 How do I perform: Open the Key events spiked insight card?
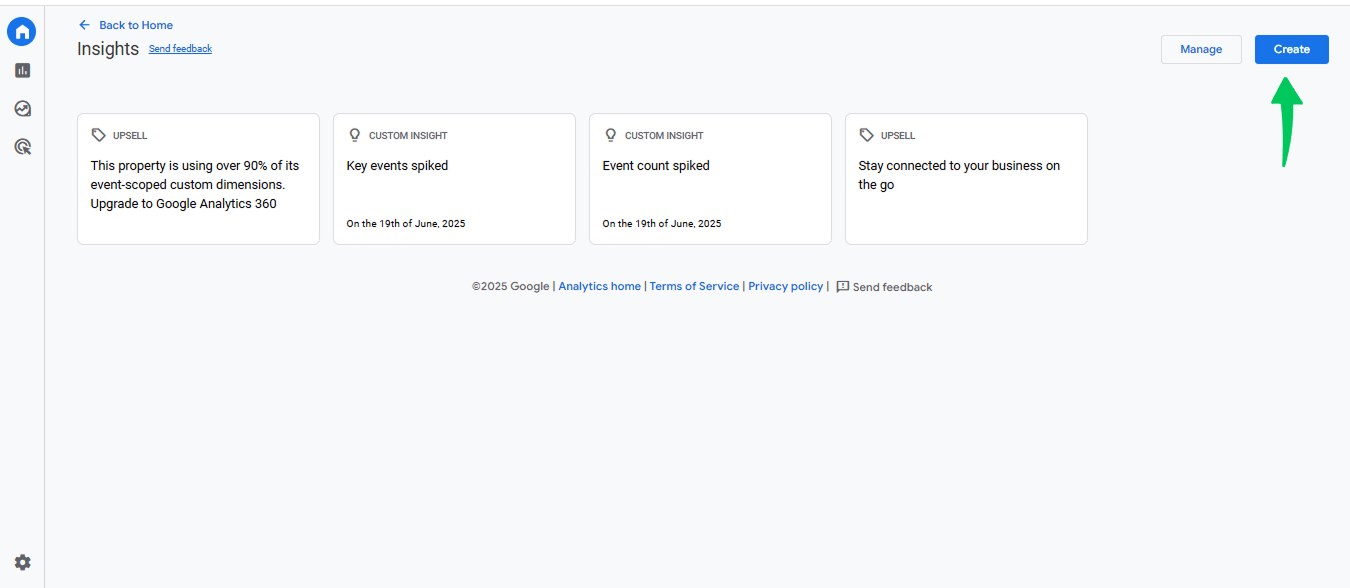(454, 179)
